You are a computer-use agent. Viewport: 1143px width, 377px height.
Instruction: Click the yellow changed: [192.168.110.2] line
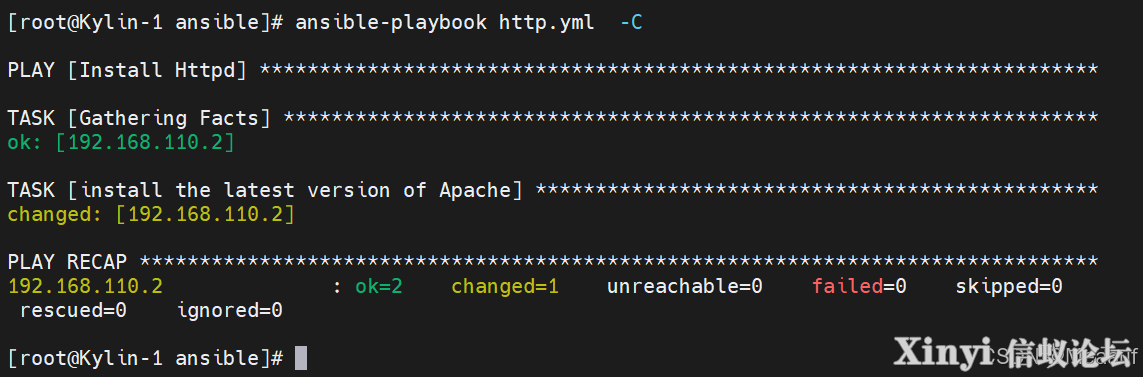pos(151,214)
